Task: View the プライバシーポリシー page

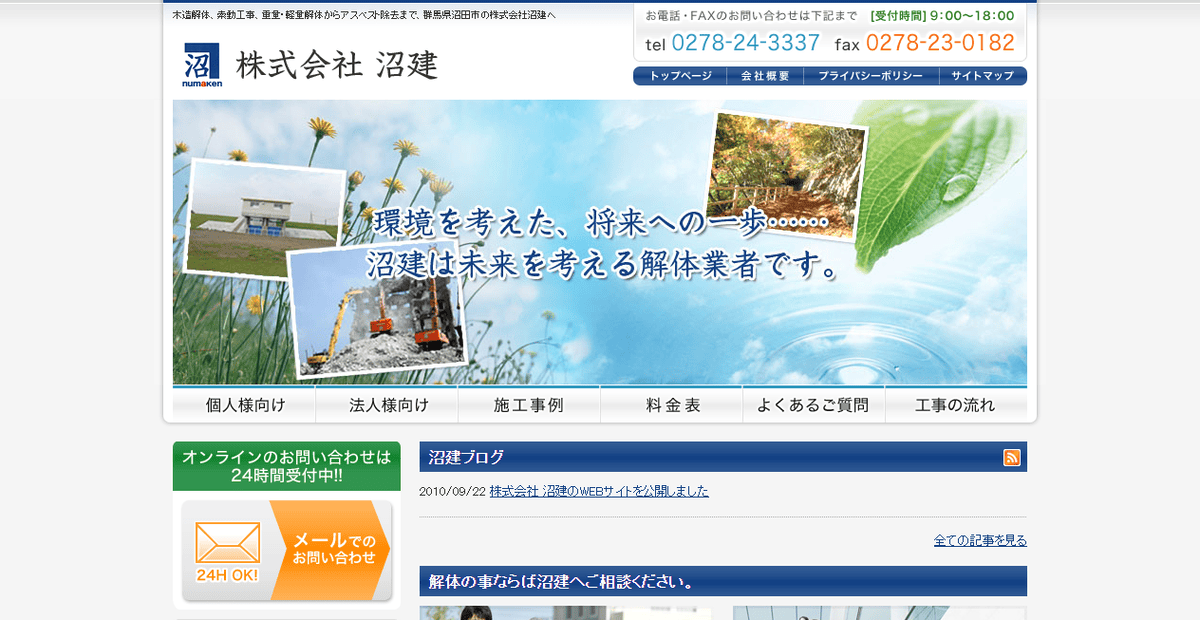Action: tap(870, 75)
